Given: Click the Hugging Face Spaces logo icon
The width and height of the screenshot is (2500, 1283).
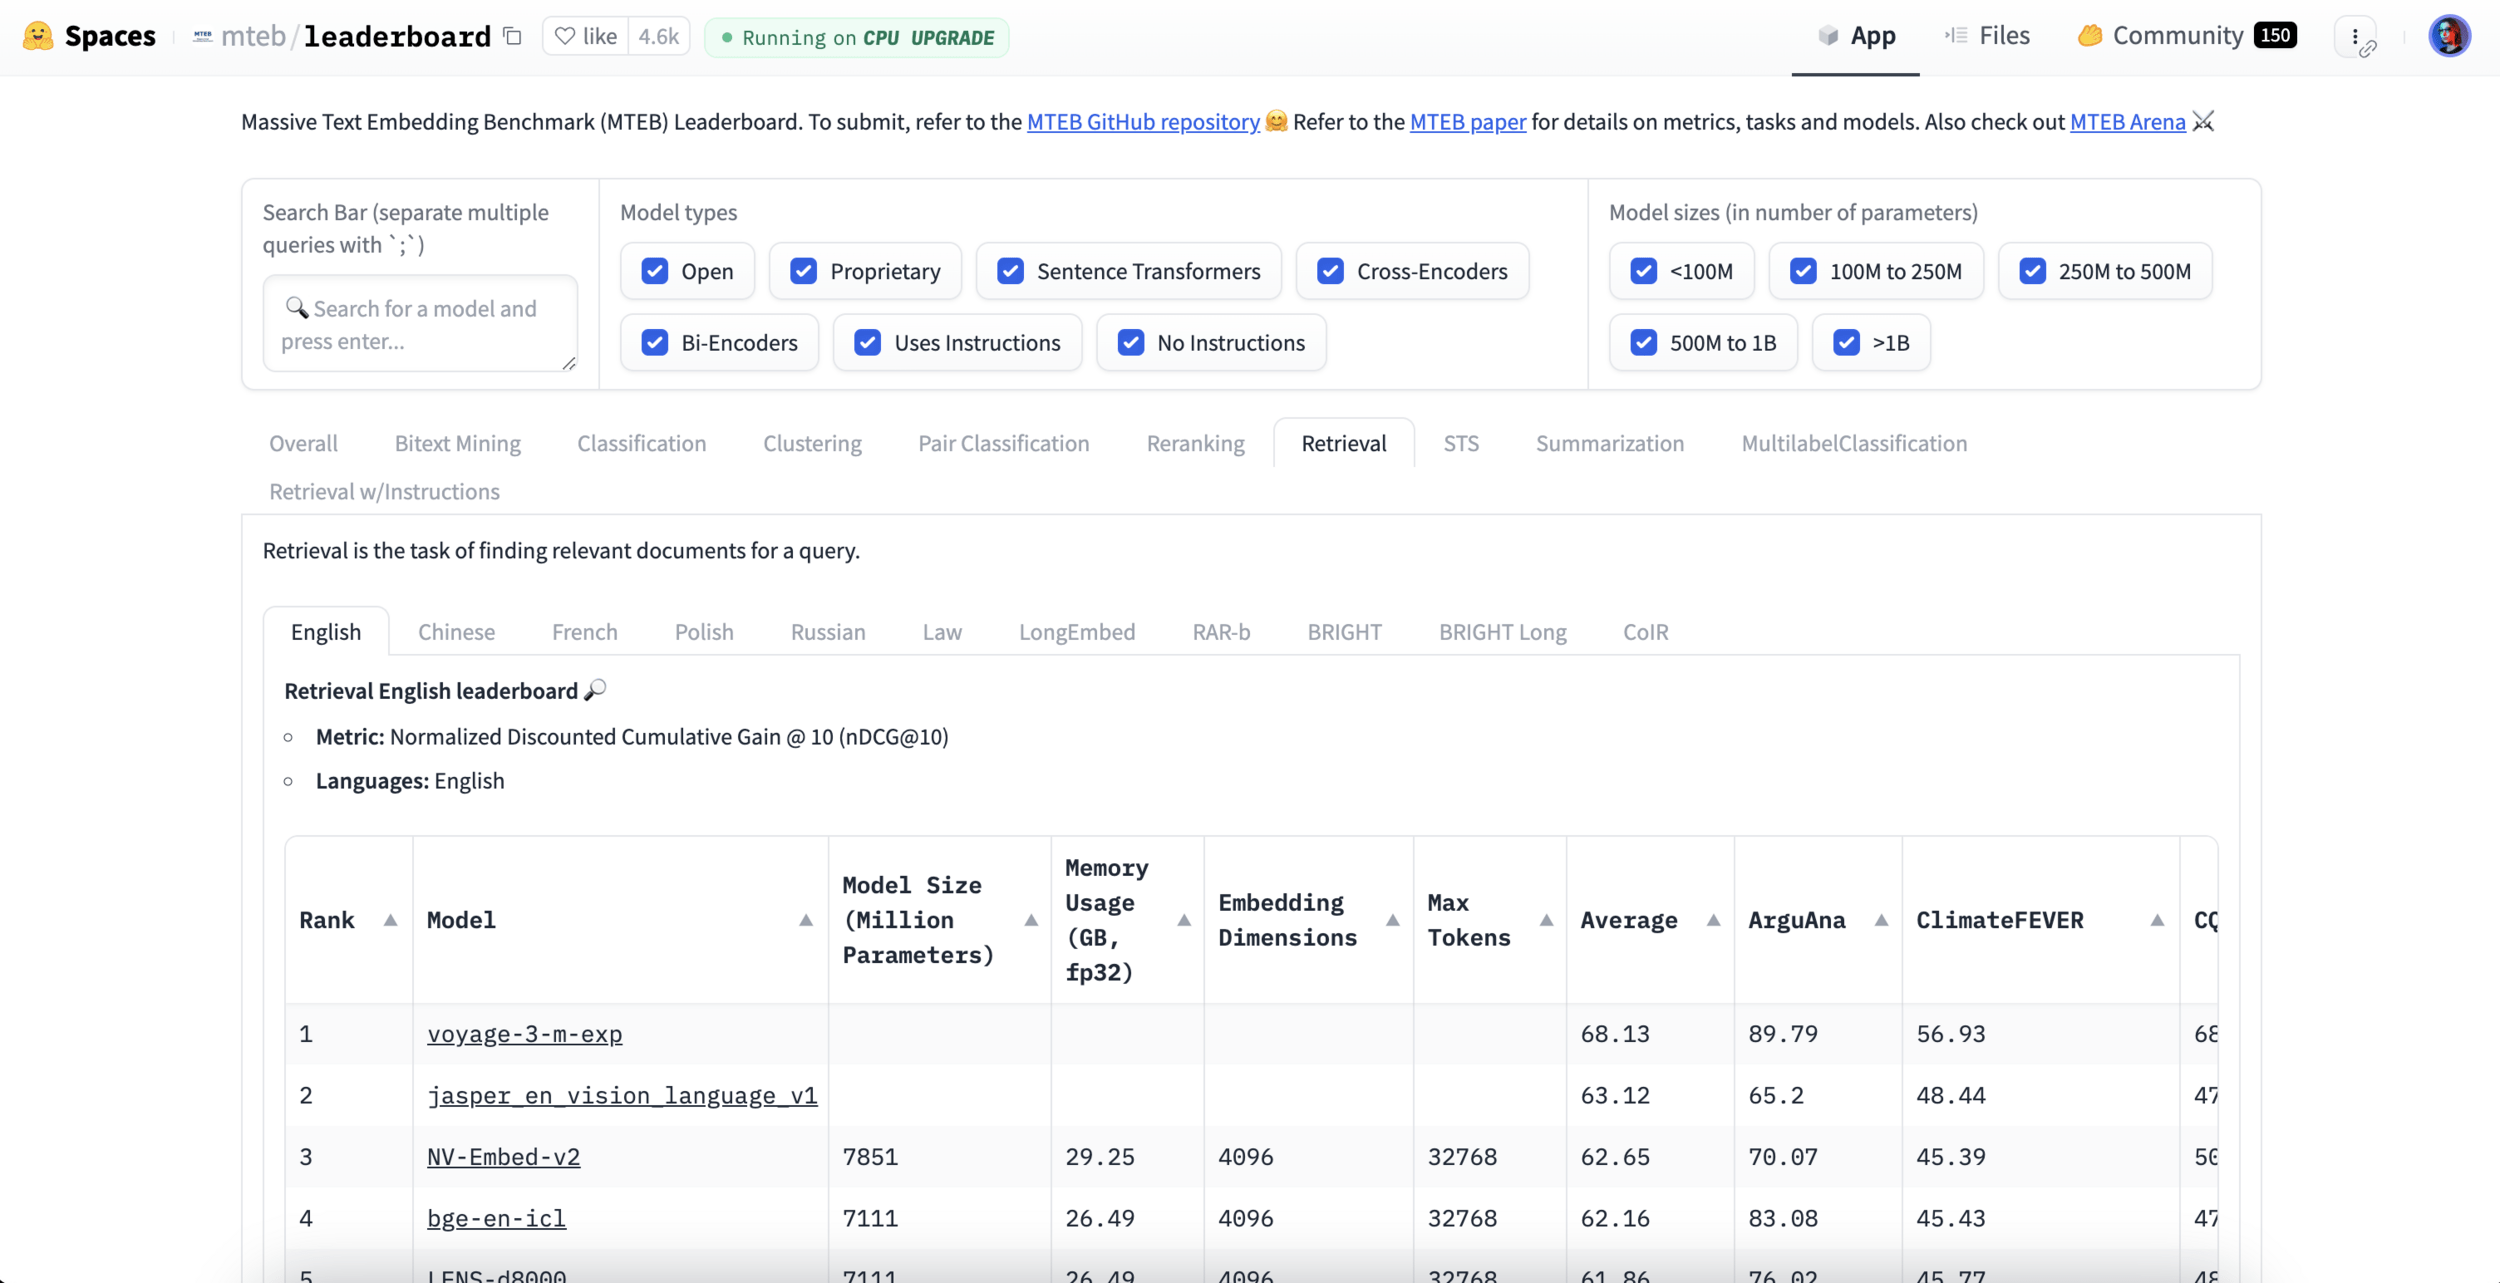Looking at the screenshot, I should coord(38,36).
